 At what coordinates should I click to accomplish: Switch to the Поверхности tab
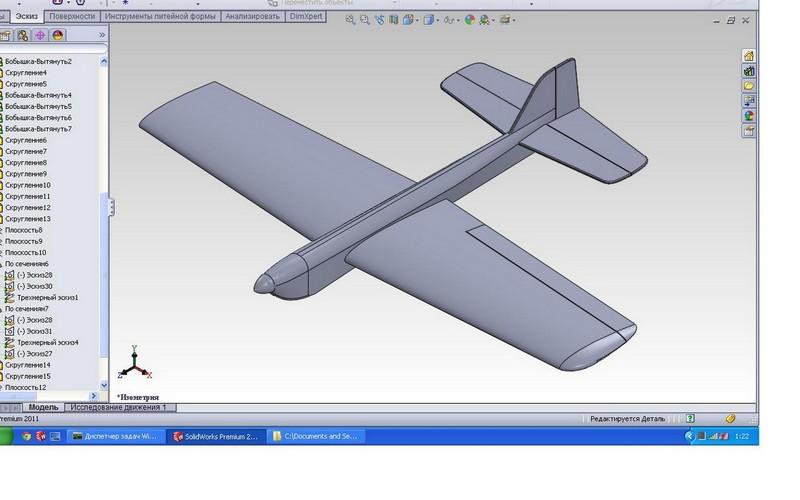click(x=72, y=17)
